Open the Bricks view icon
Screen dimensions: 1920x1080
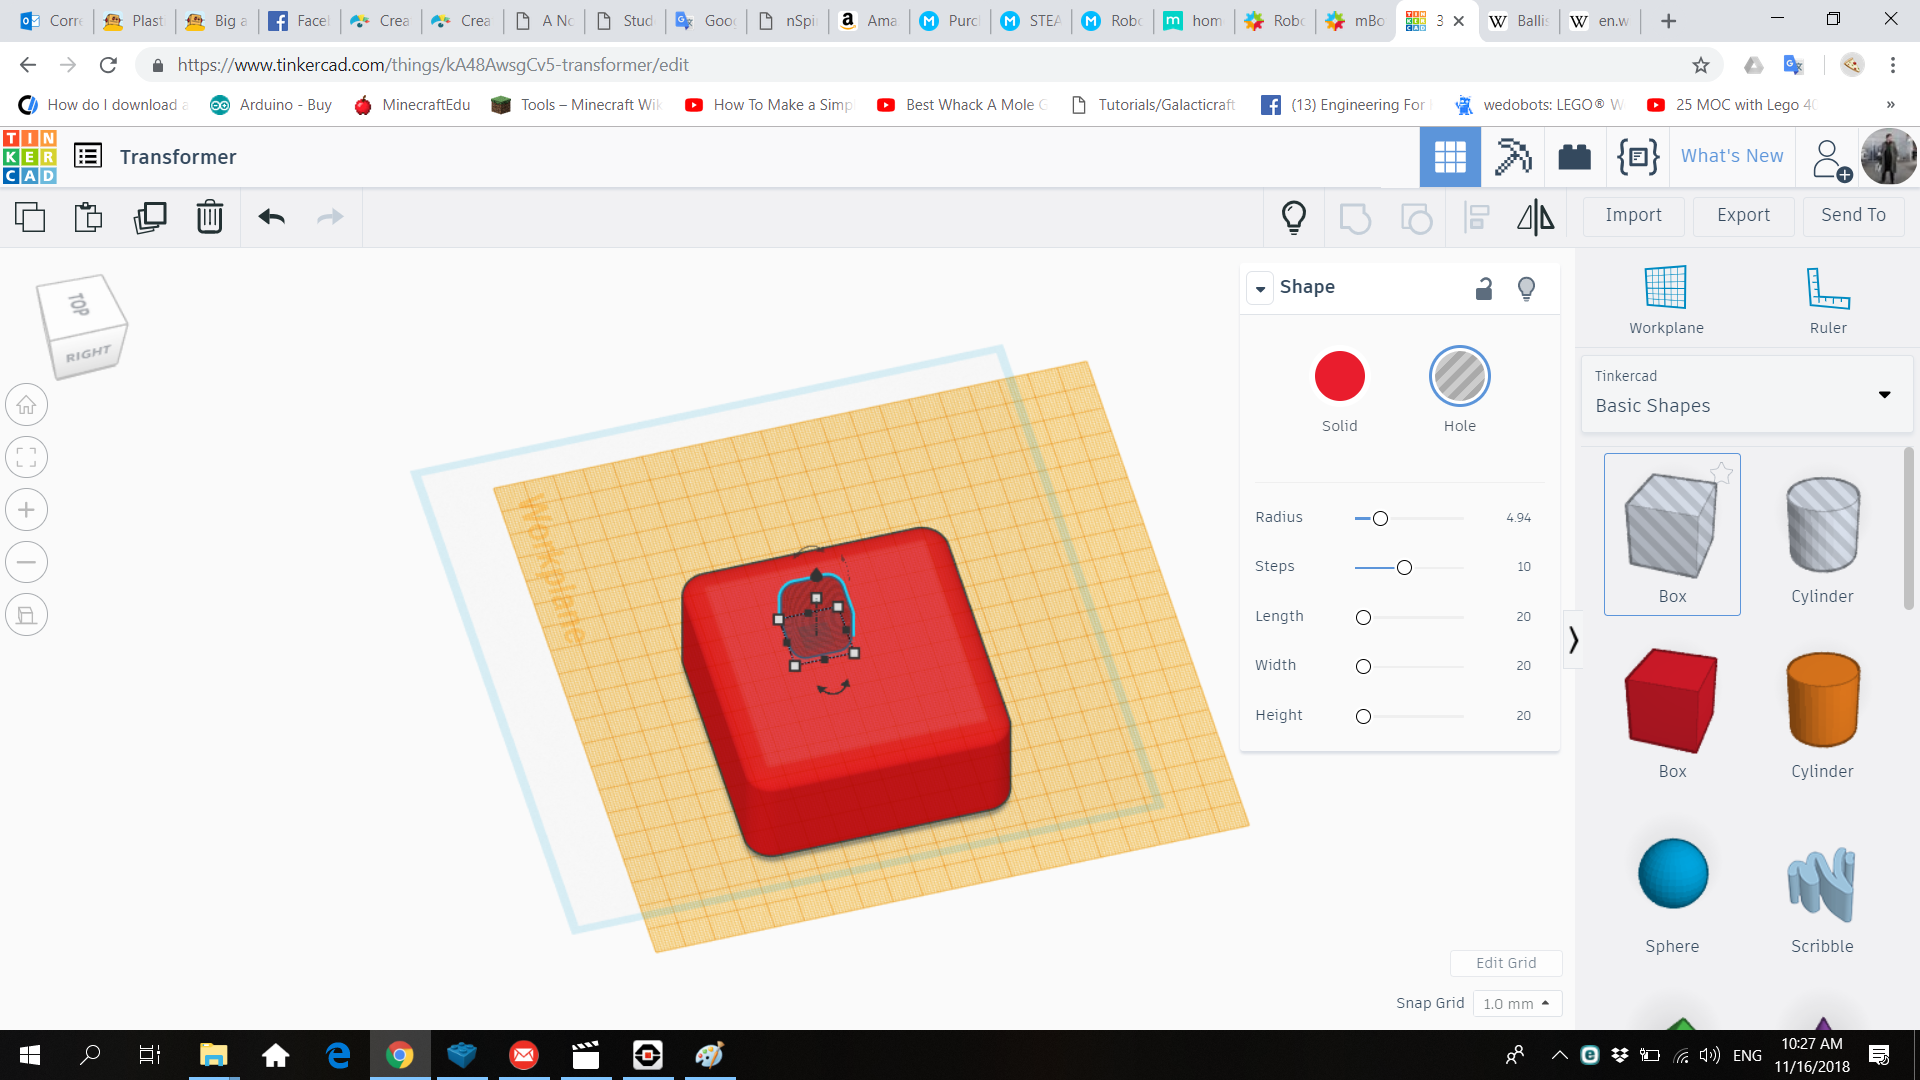click(x=1574, y=157)
